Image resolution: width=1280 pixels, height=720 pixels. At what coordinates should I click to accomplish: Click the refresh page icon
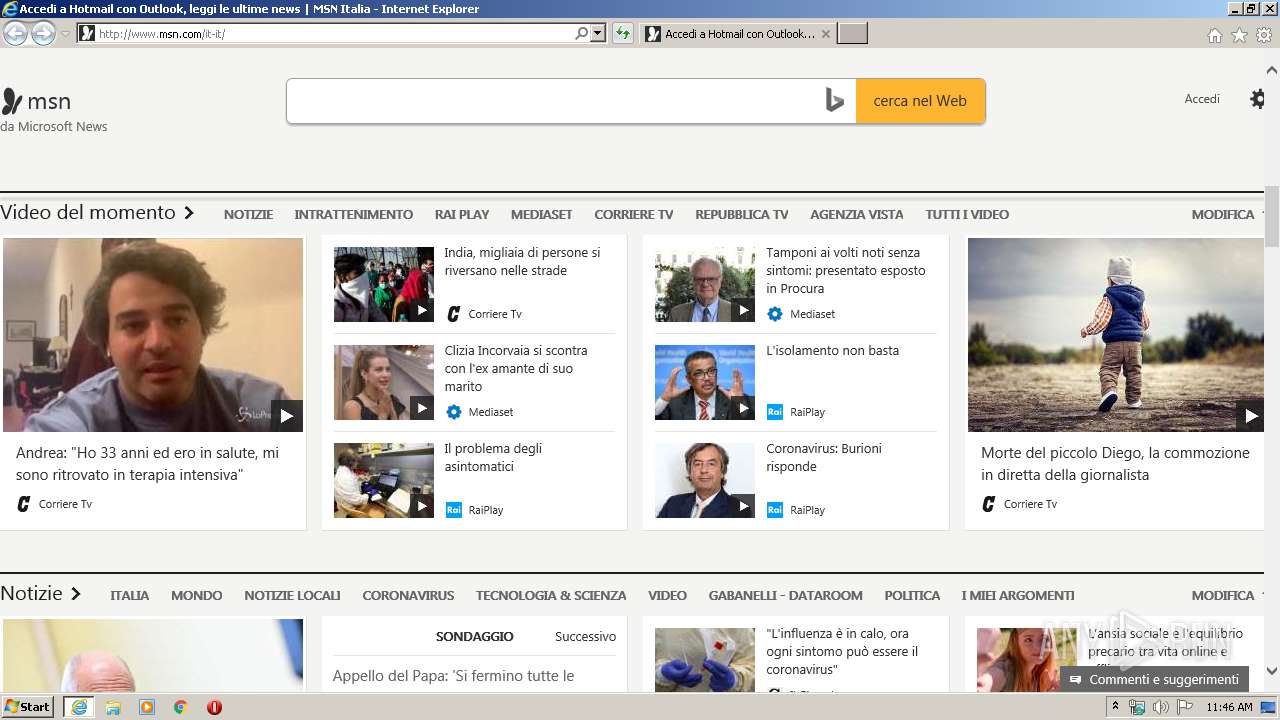pos(623,34)
